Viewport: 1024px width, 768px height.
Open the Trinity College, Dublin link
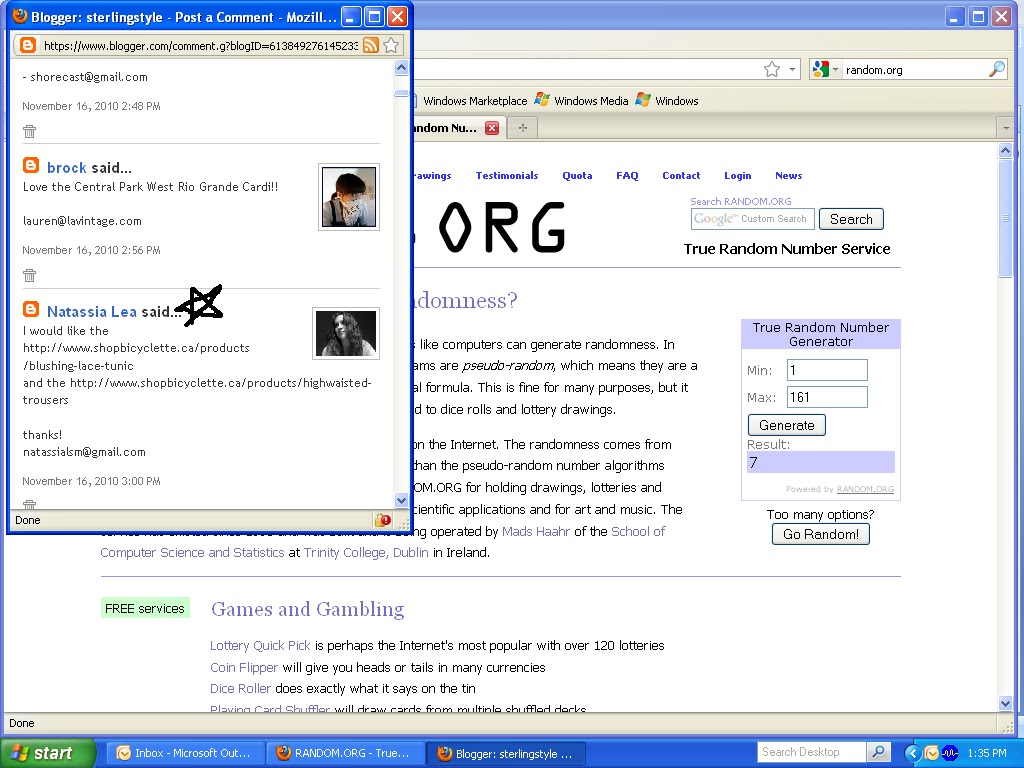click(x=366, y=552)
